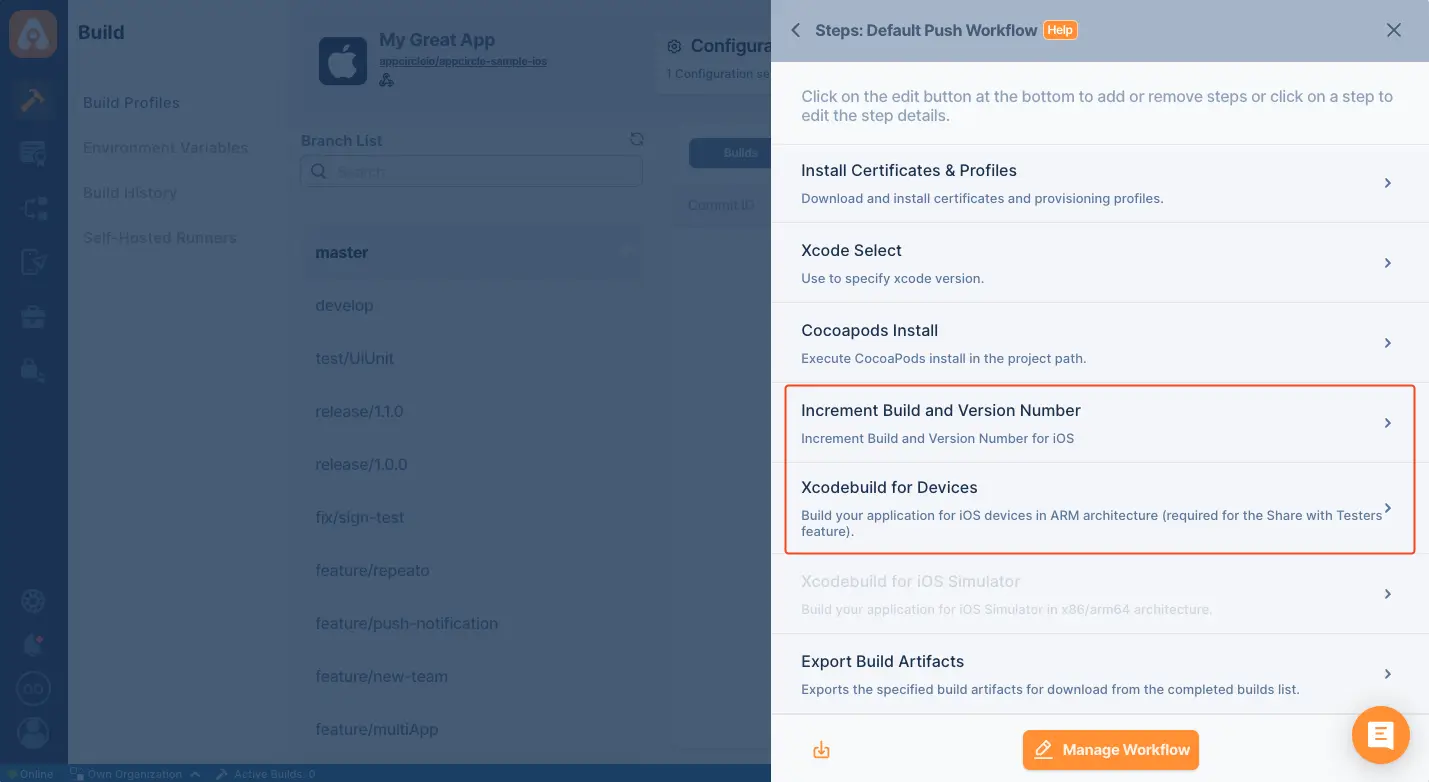Image resolution: width=1429 pixels, height=782 pixels.
Task: Open the lock icon in the sidebar
Action: coord(33,370)
